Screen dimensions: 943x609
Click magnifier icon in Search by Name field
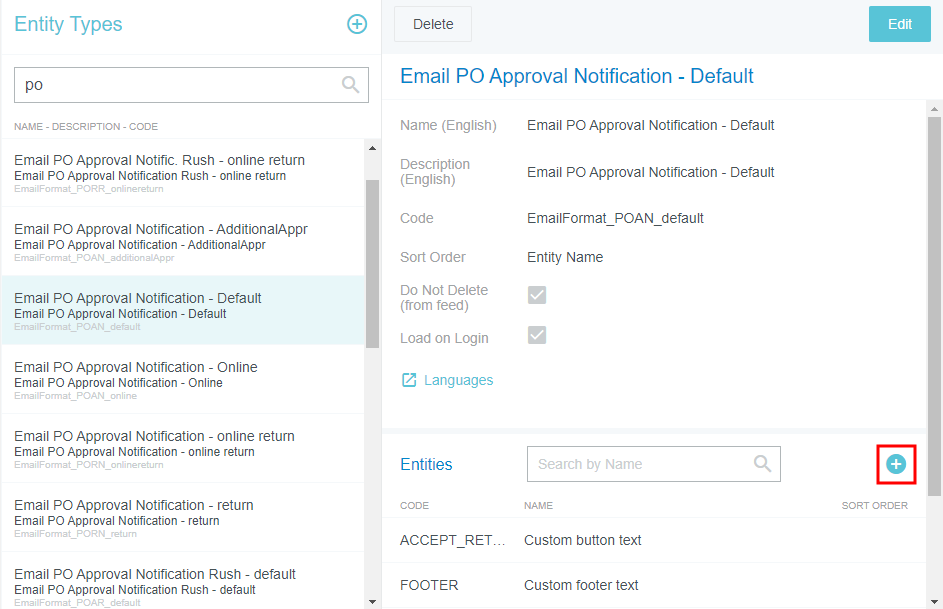pyautogui.click(x=762, y=464)
